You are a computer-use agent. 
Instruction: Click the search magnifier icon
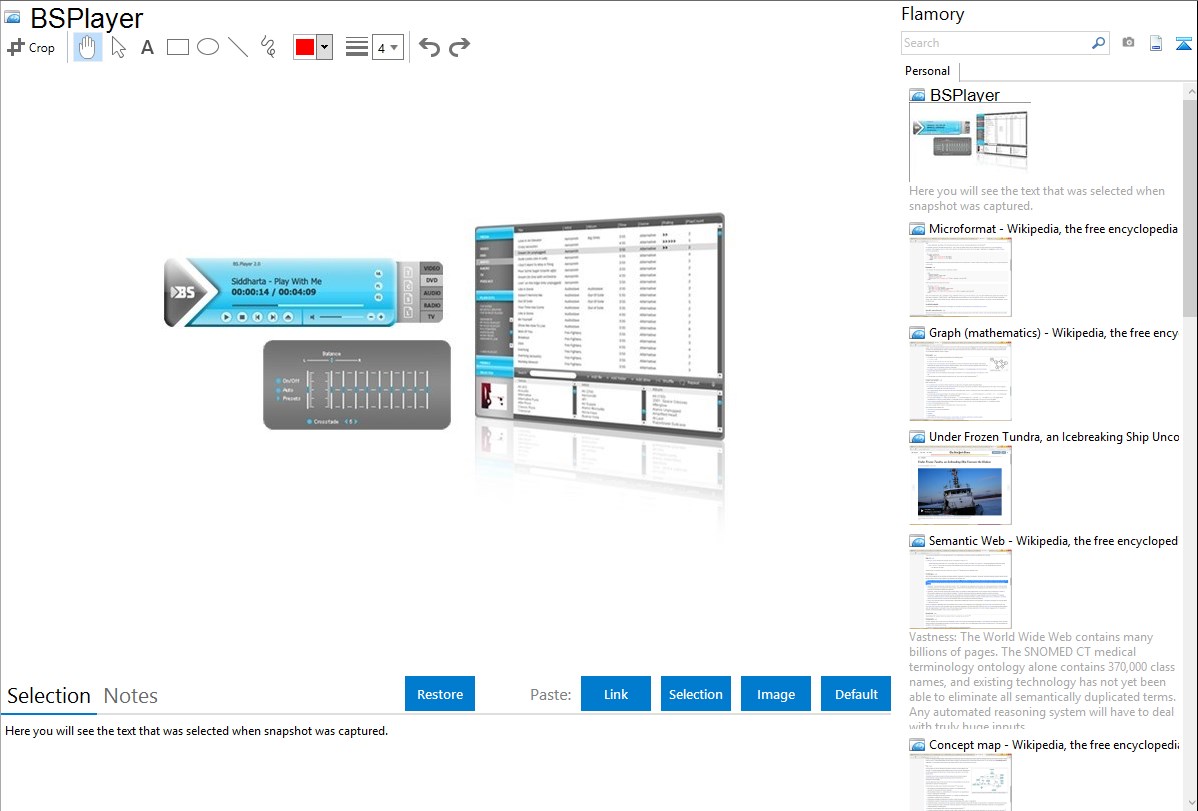(1099, 43)
